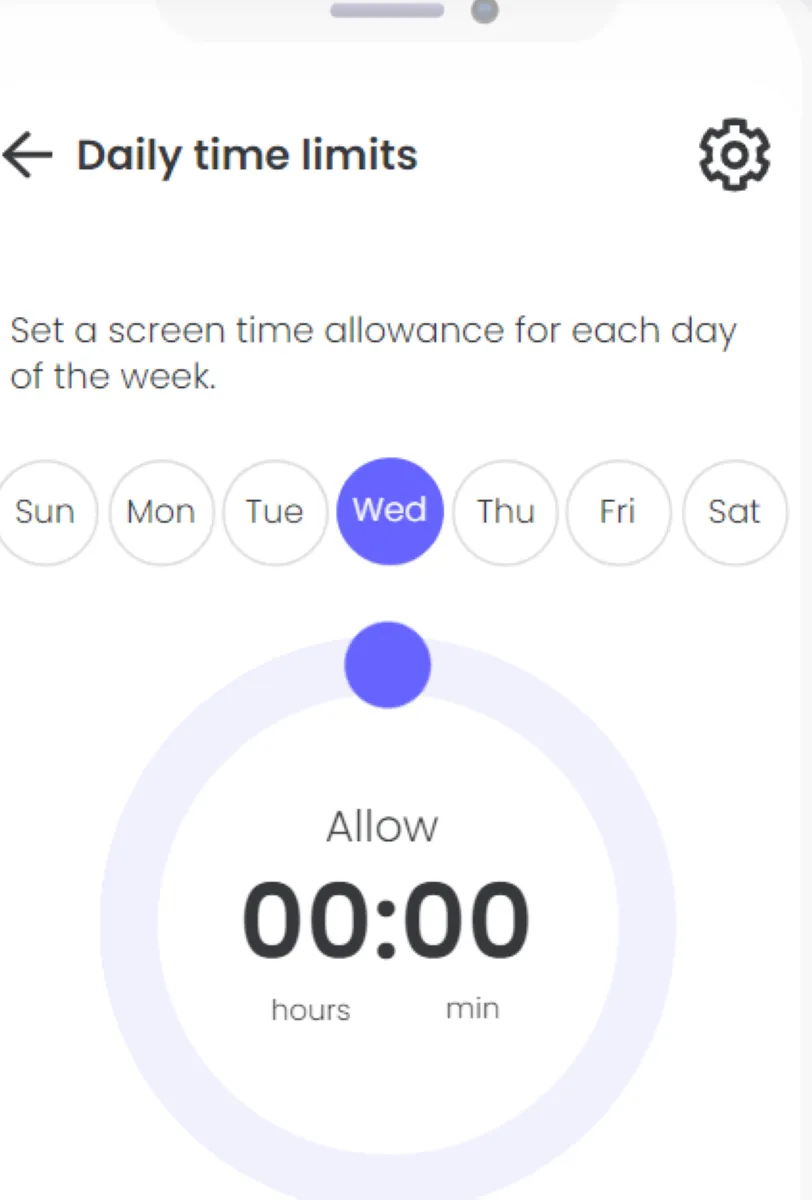Click the "Allow" label inside the dial
Viewport: 812px width, 1200px height.
(x=382, y=827)
